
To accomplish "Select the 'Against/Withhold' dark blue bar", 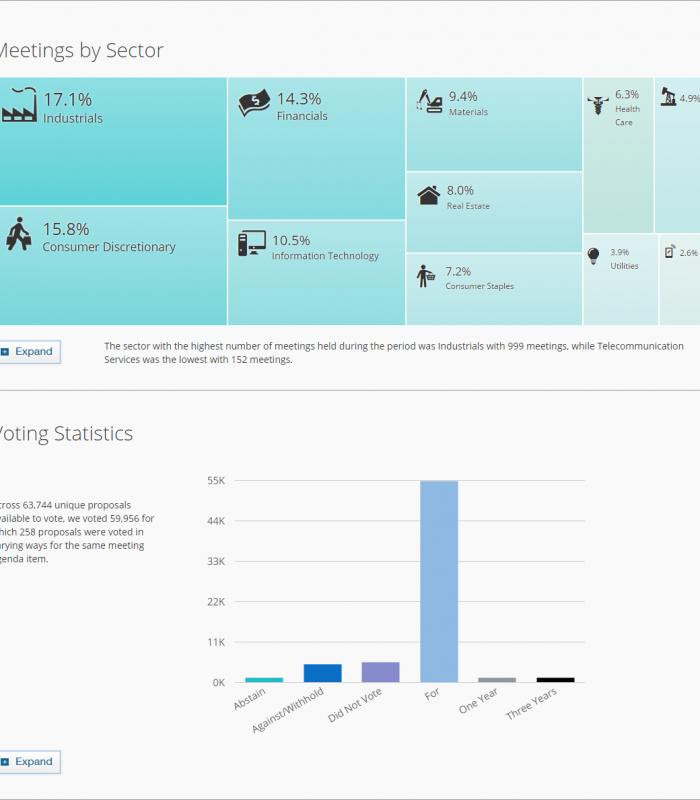I will click(x=323, y=673).
